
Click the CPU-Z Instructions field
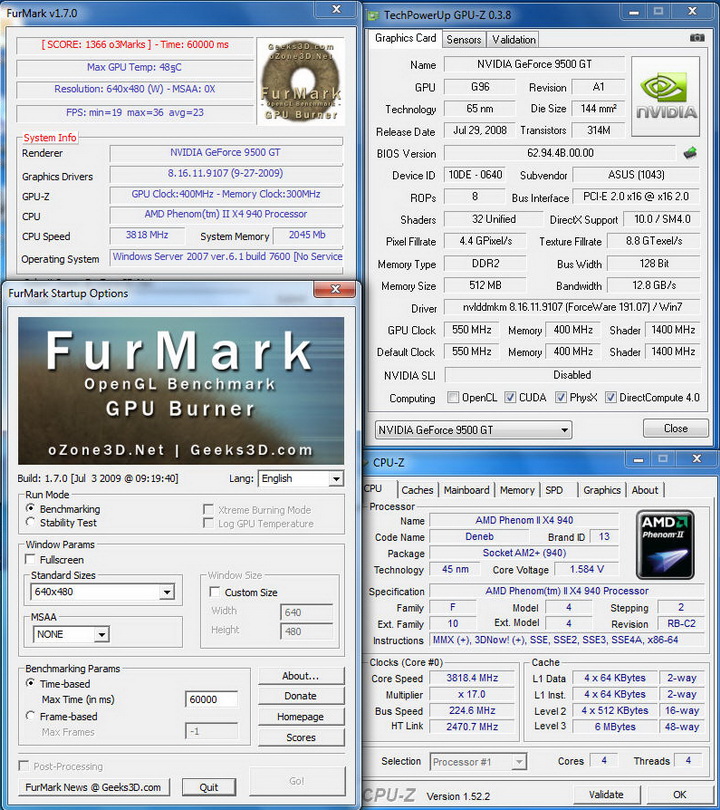click(567, 640)
